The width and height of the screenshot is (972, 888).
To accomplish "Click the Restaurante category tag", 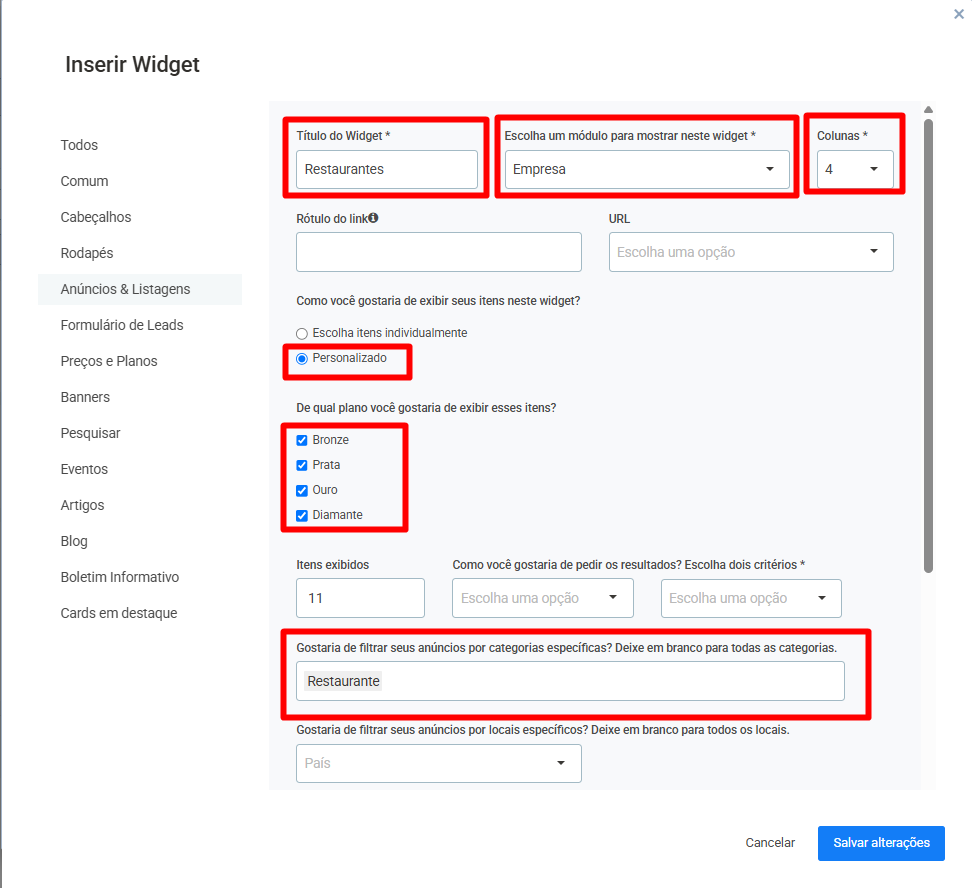I will (343, 681).
